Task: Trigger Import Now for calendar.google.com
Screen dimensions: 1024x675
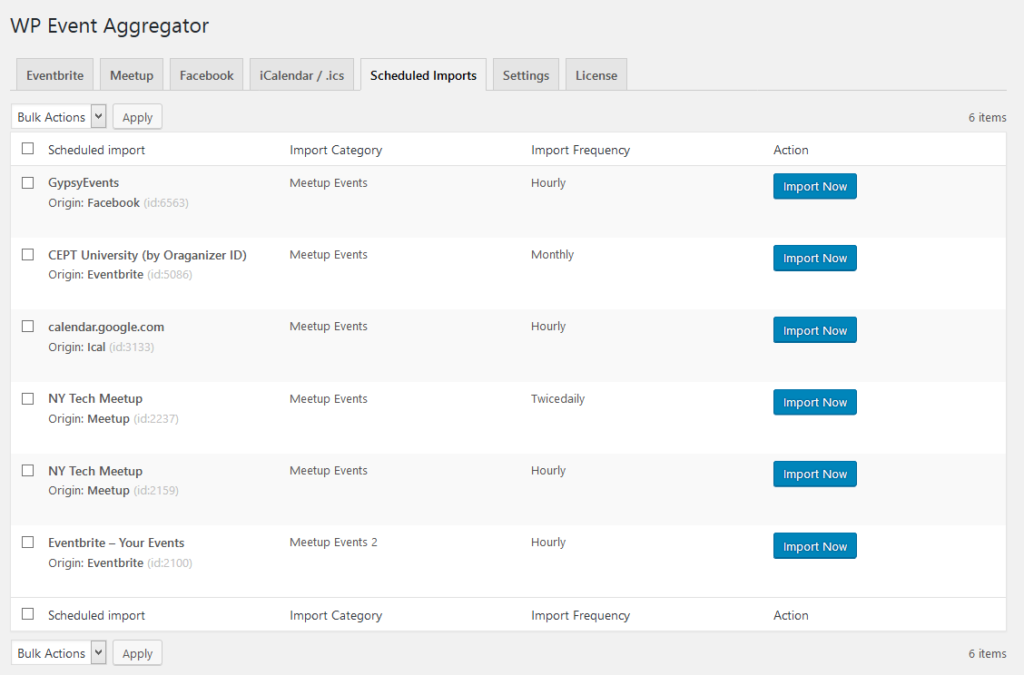Action: [814, 330]
